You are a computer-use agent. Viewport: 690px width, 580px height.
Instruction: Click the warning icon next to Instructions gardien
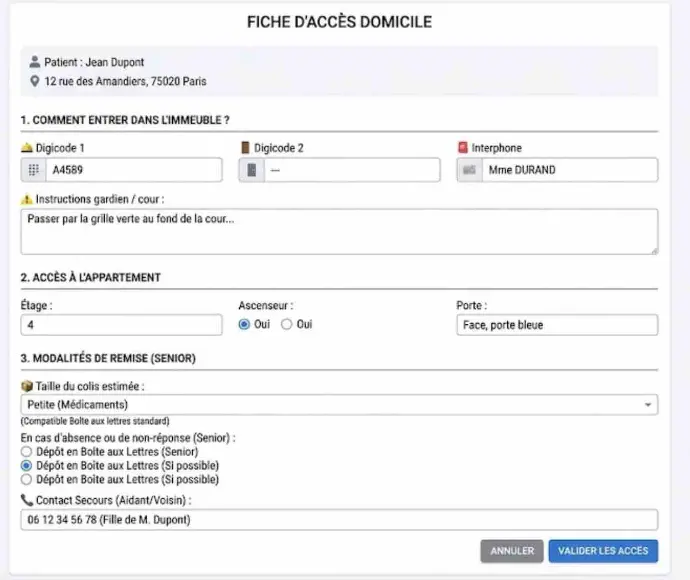pyautogui.click(x=27, y=199)
